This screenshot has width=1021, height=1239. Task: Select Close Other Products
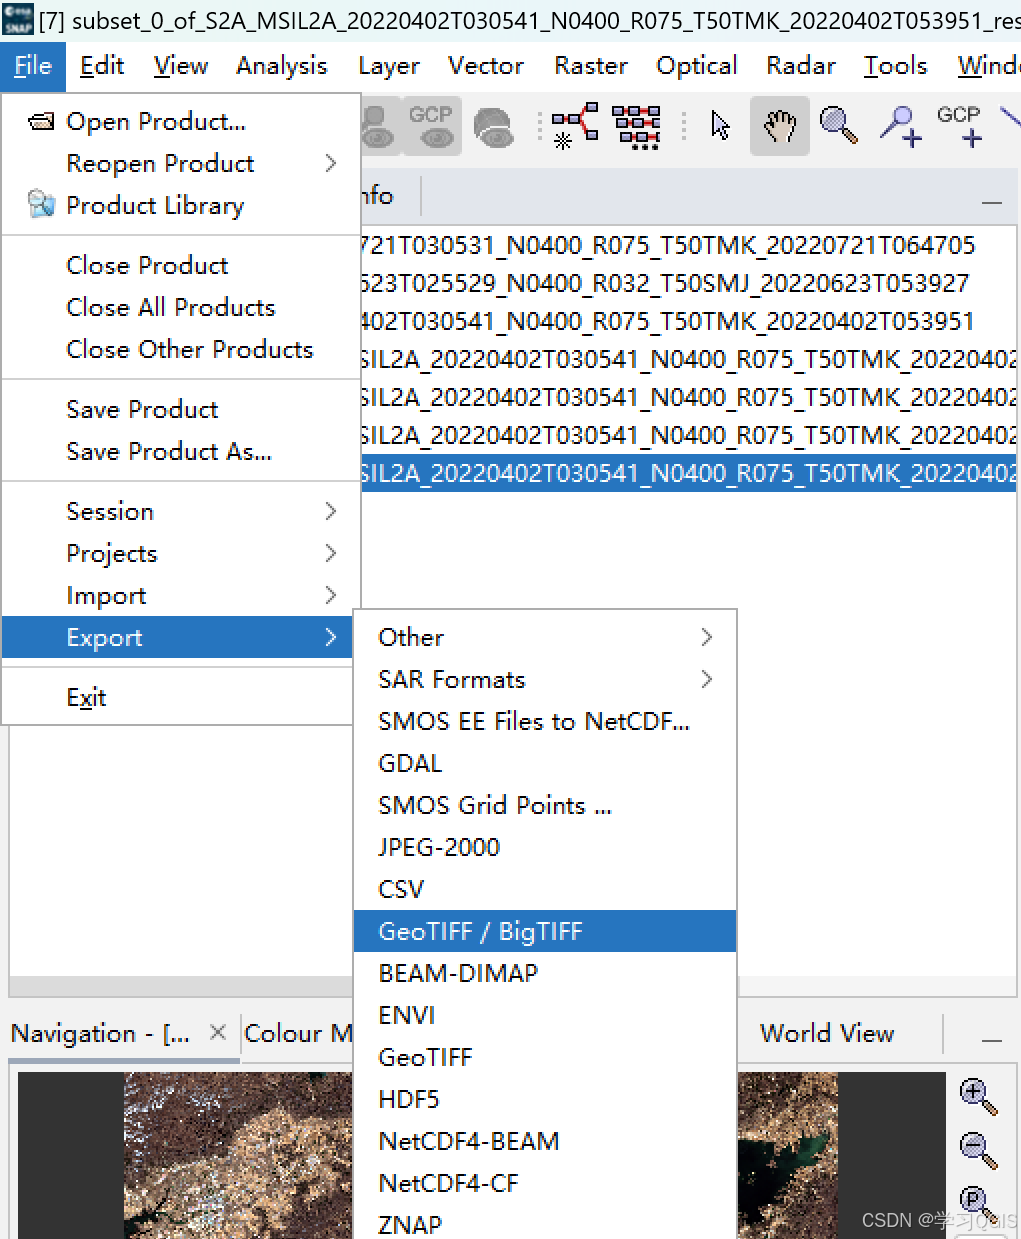(179, 349)
